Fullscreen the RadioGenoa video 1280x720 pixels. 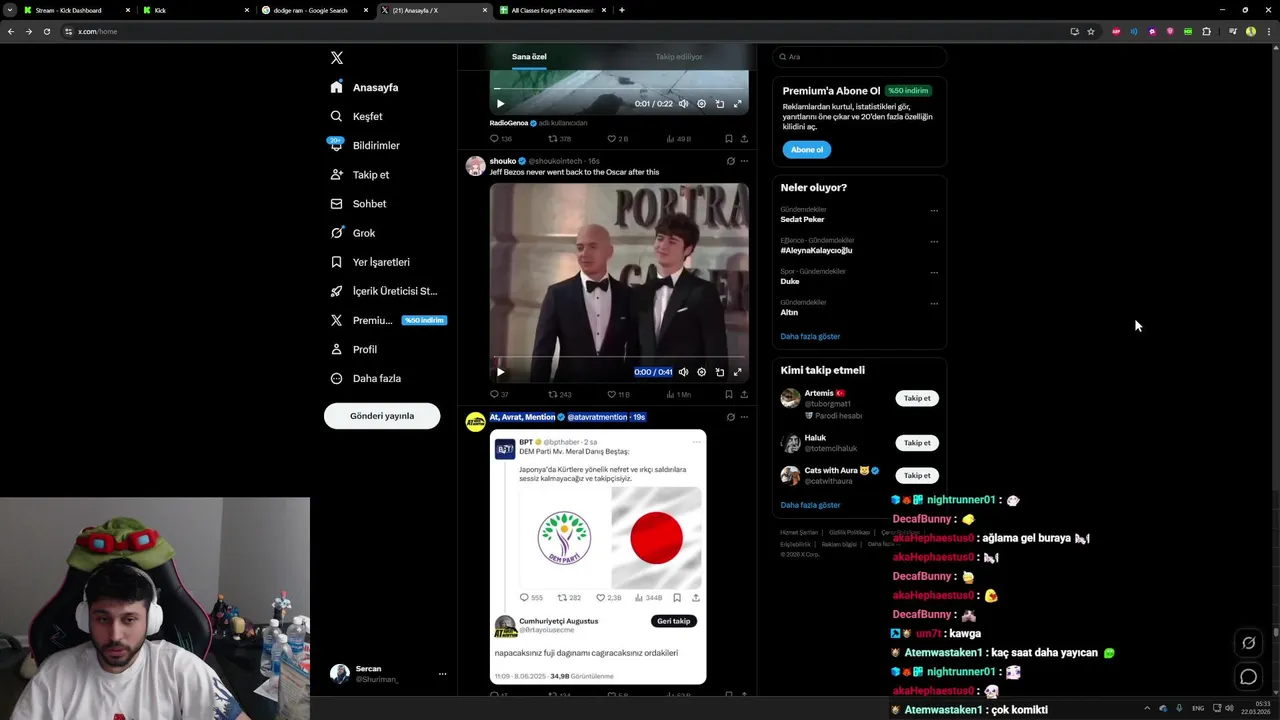738,104
